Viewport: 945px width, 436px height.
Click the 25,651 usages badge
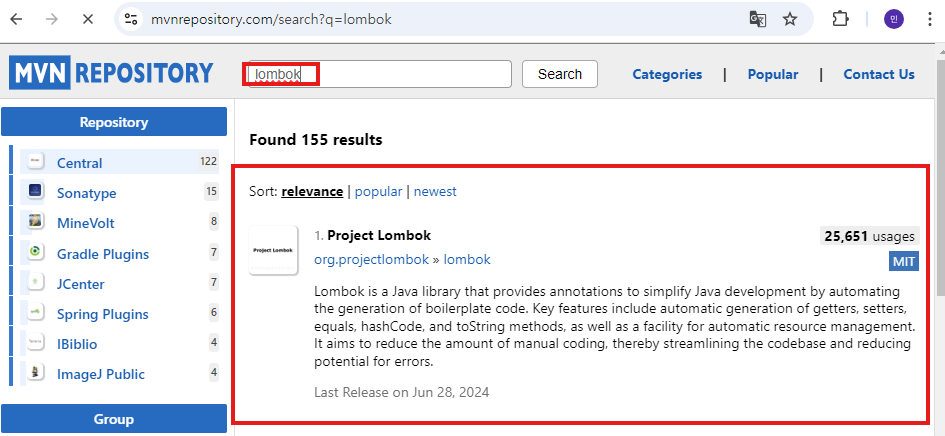tap(870, 236)
